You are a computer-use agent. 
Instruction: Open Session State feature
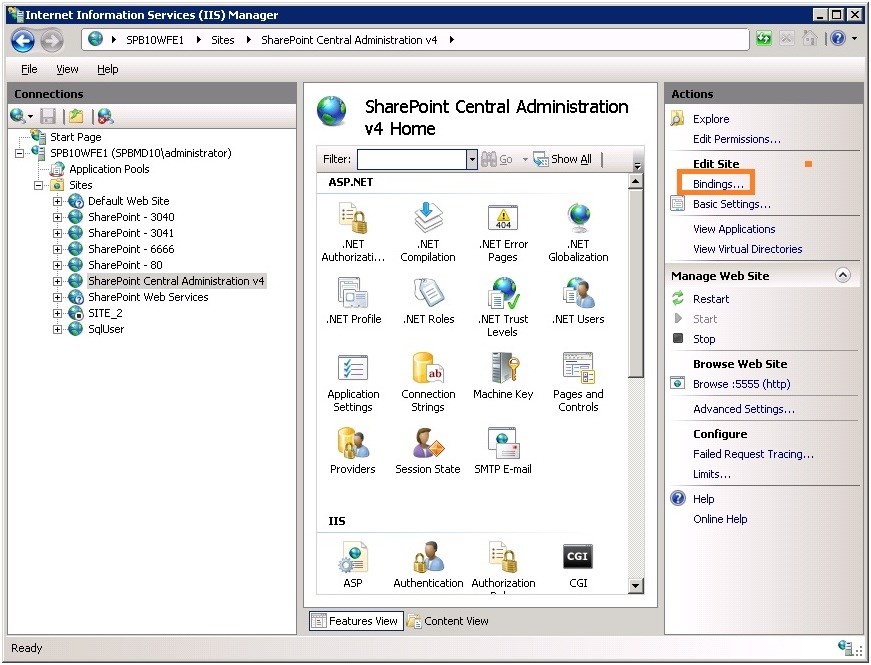coord(428,451)
